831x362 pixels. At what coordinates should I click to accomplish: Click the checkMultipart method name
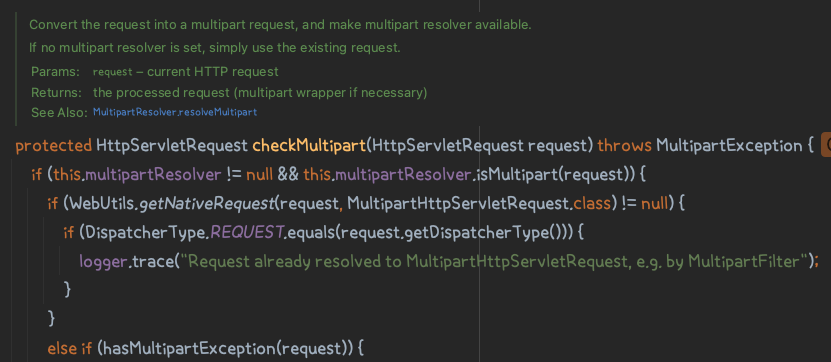[x=308, y=146]
